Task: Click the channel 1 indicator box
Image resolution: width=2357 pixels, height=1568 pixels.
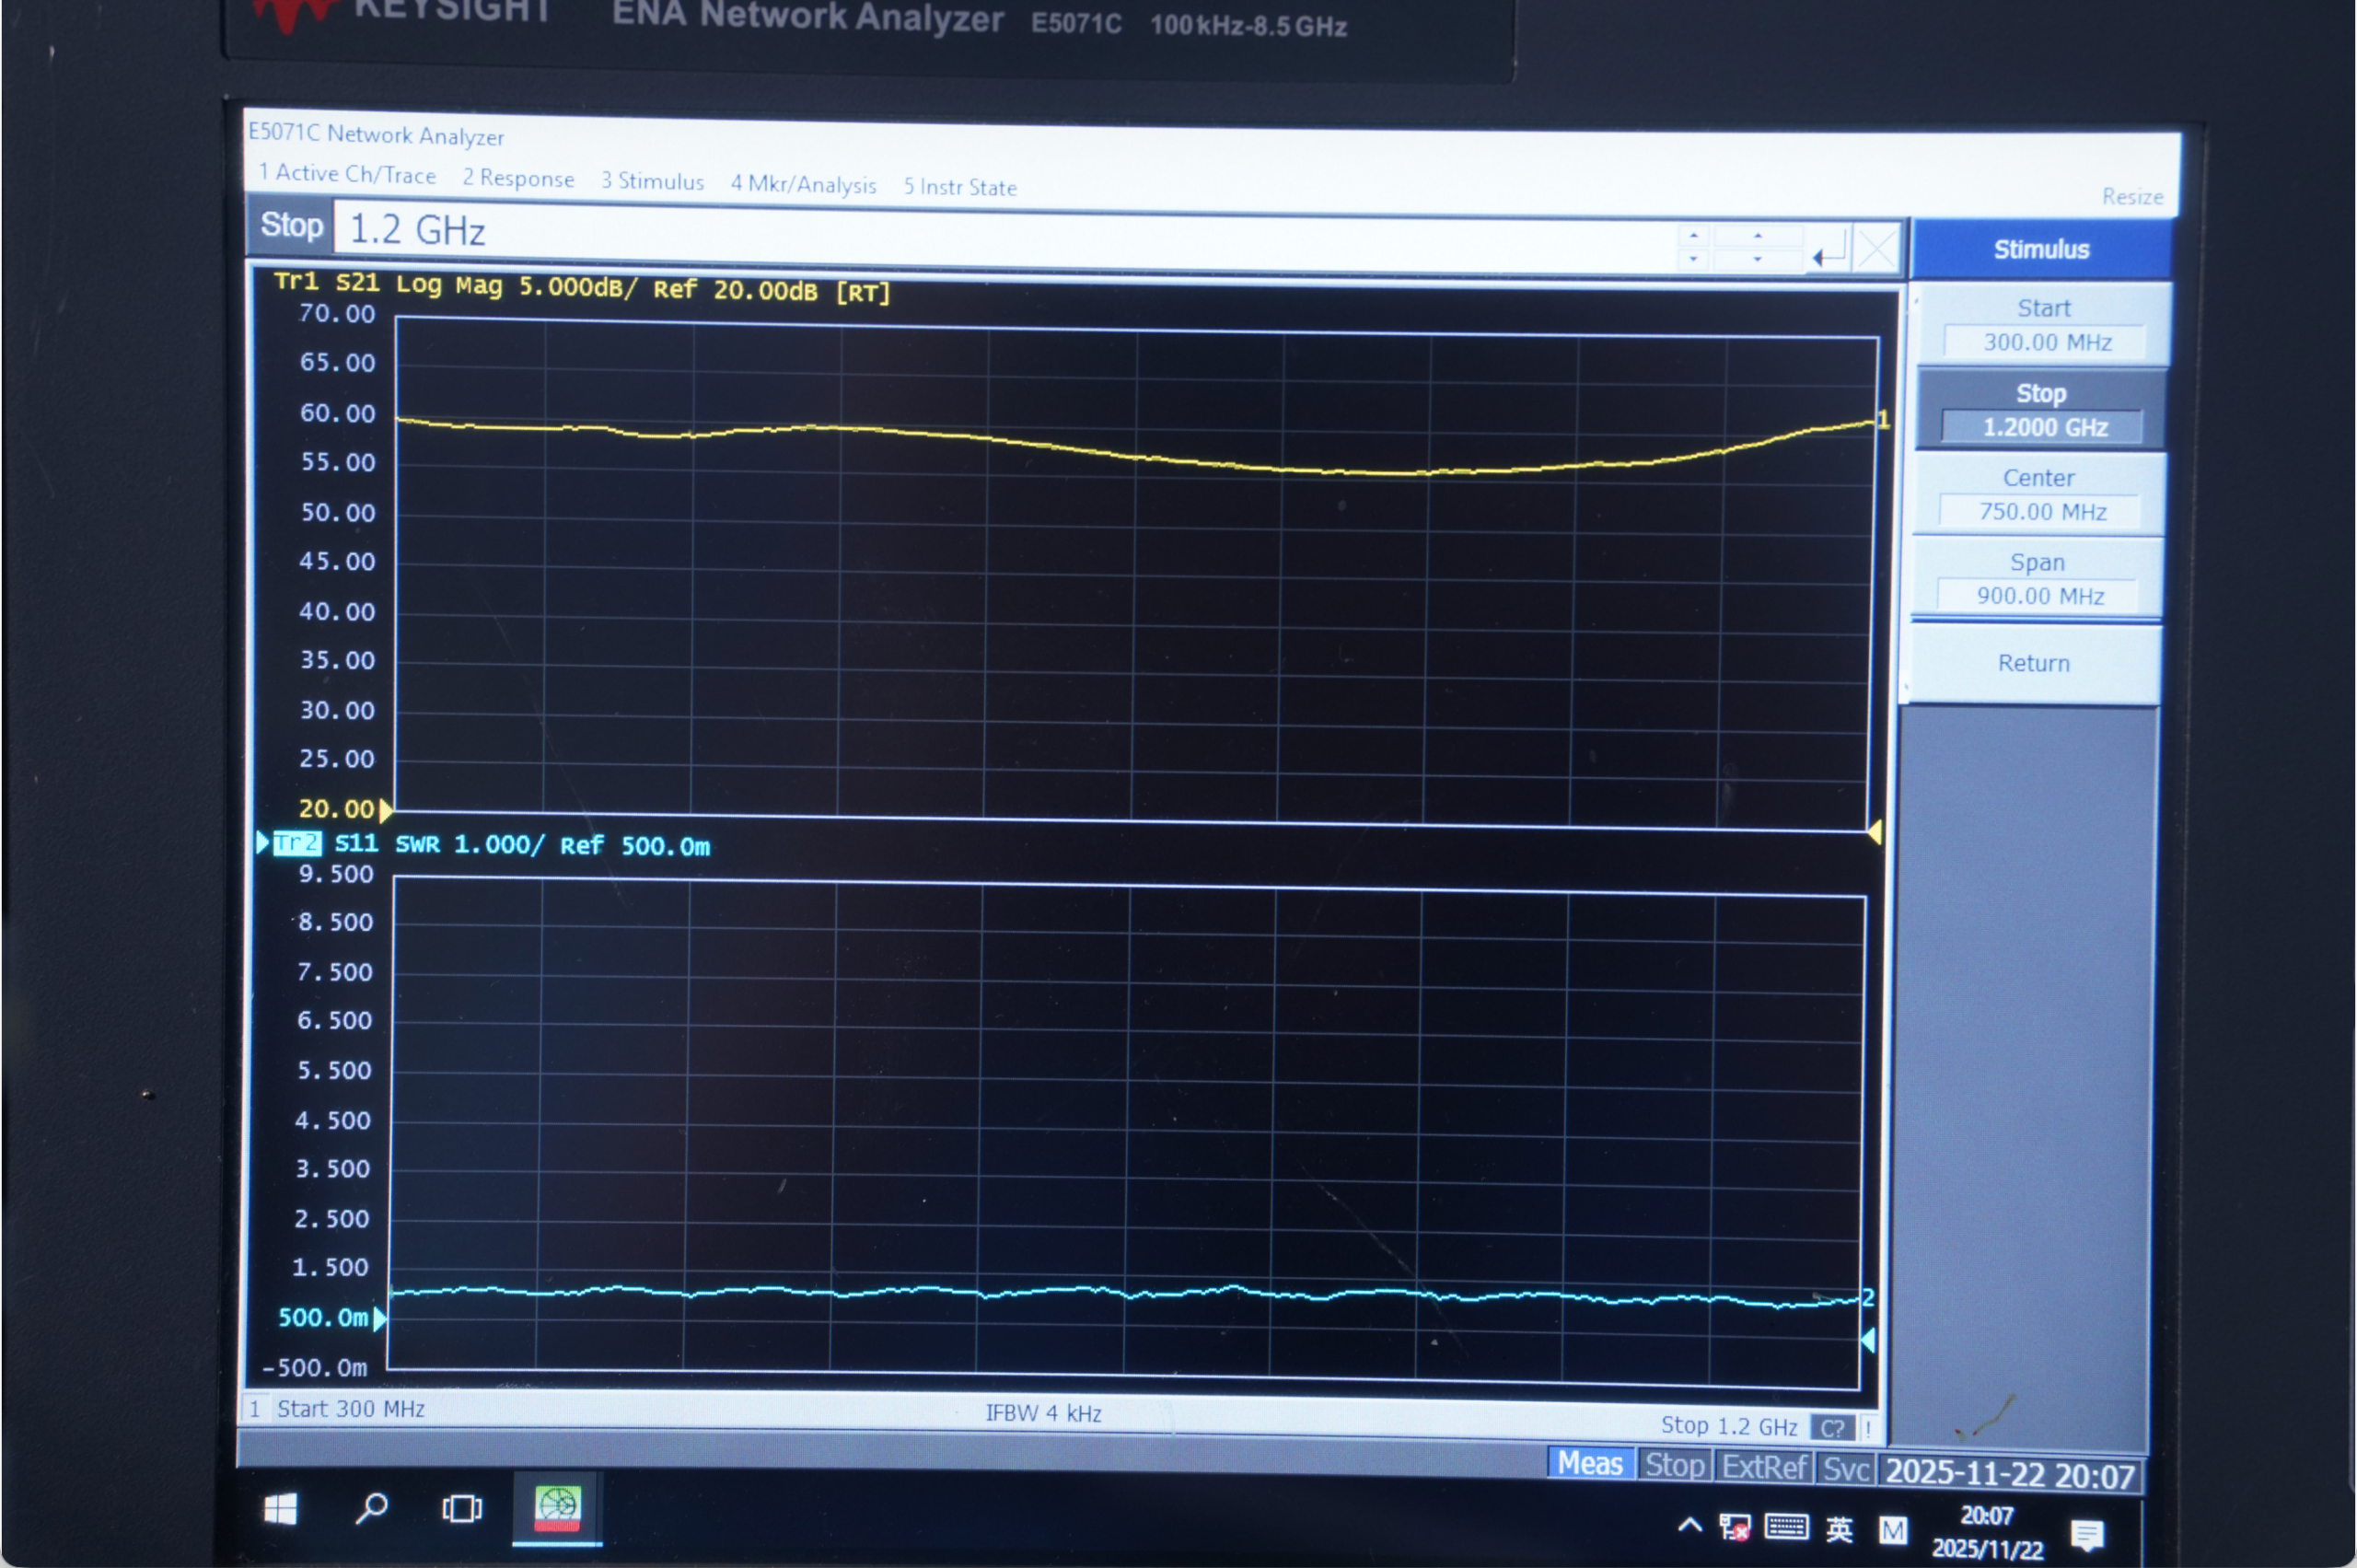Action: coord(255,1409)
